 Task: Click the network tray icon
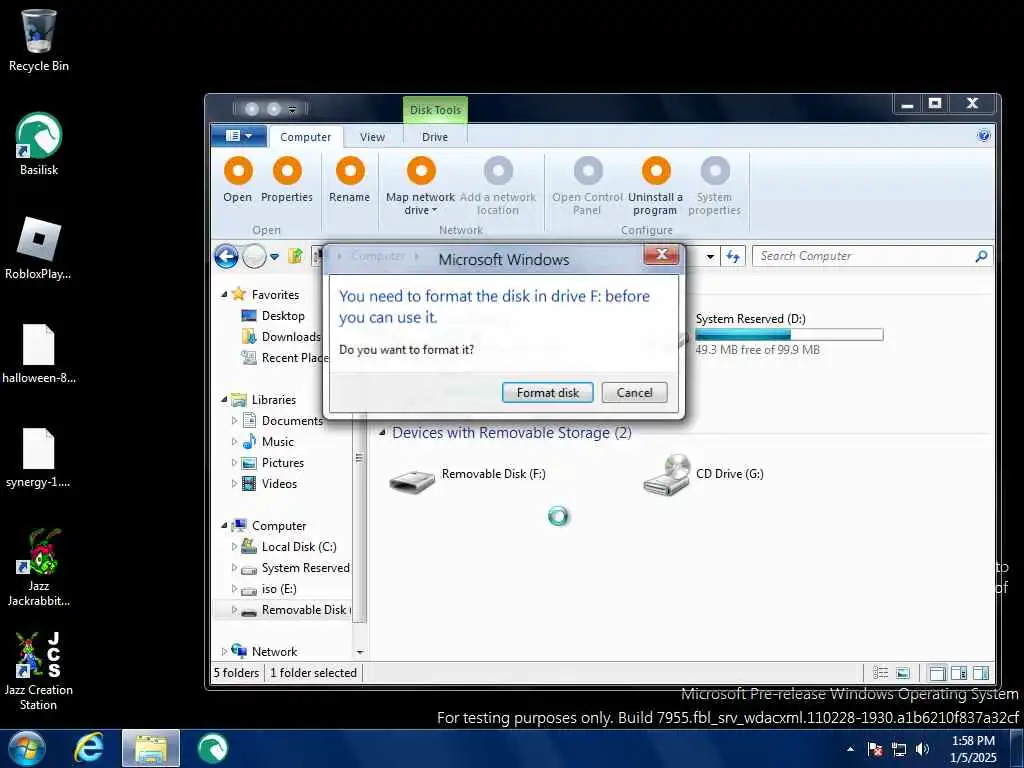point(899,749)
